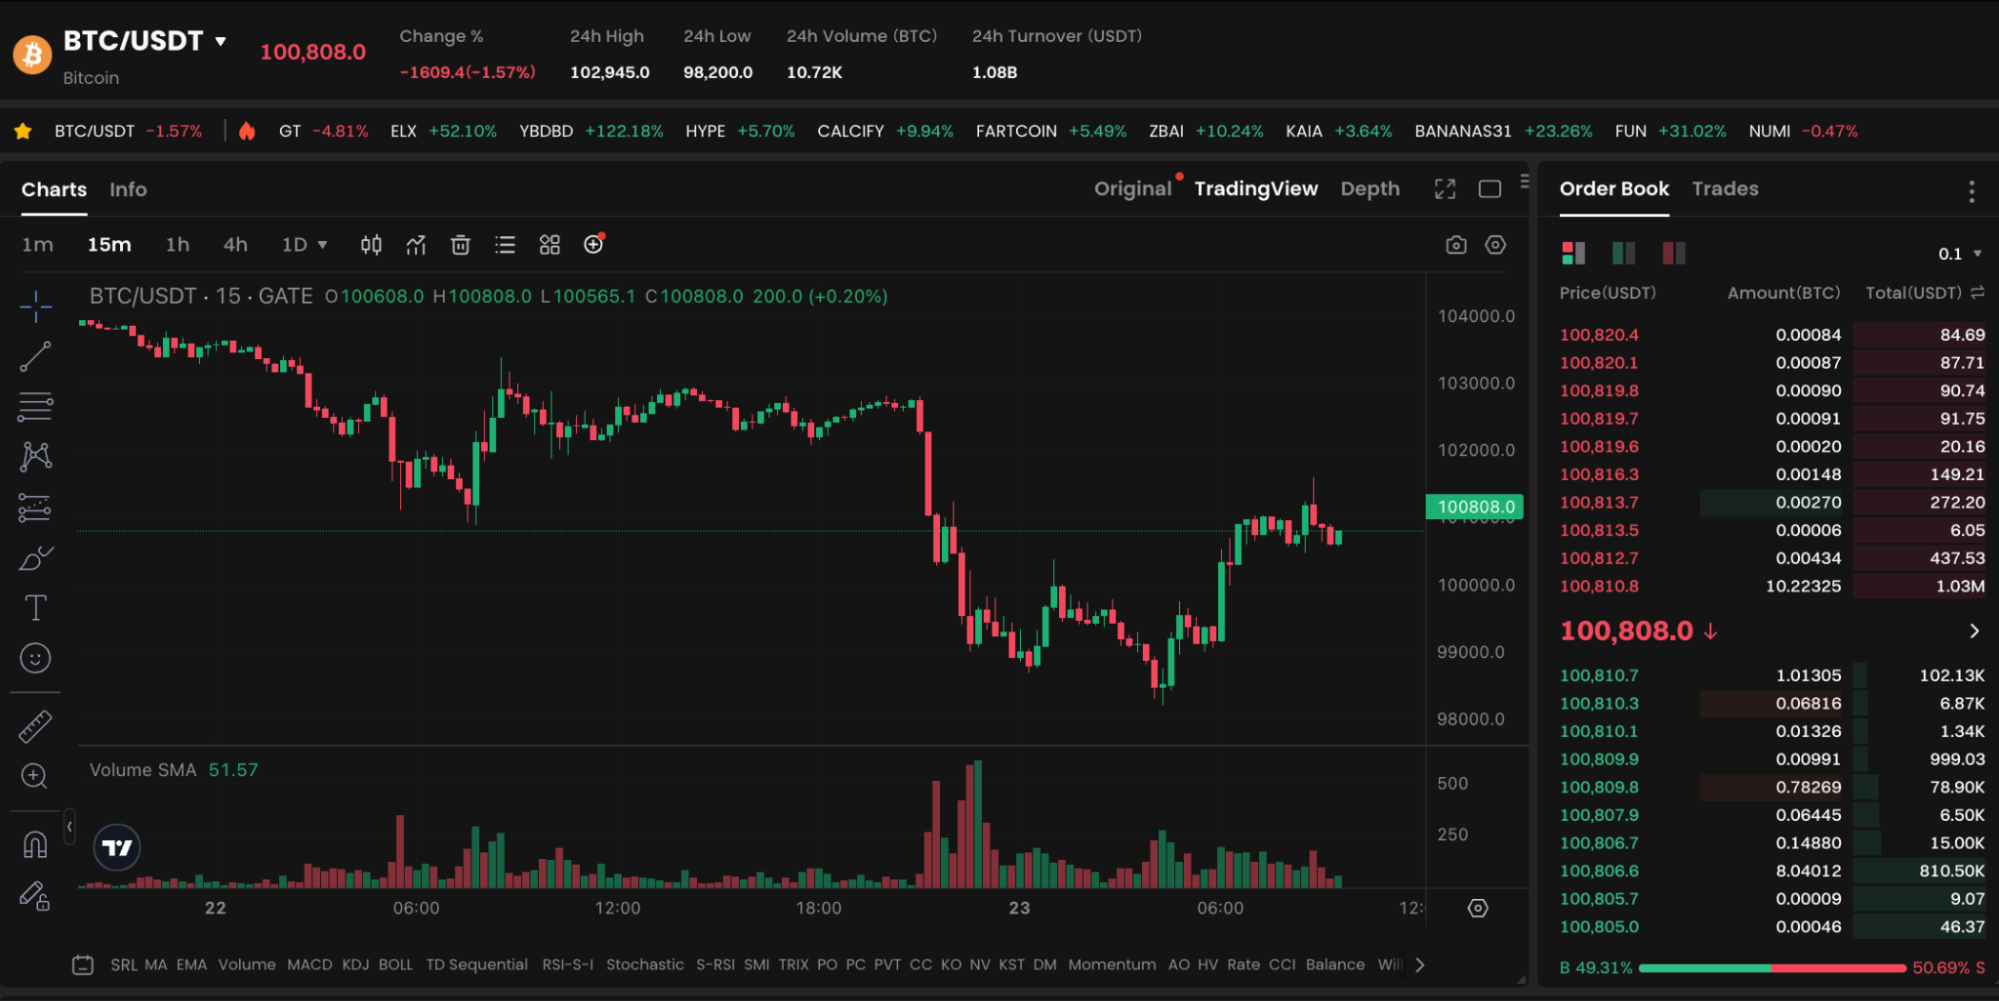Image resolution: width=1999 pixels, height=1002 pixels.
Task: Switch to the Trades tab
Action: pyautogui.click(x=1724, y=189)
